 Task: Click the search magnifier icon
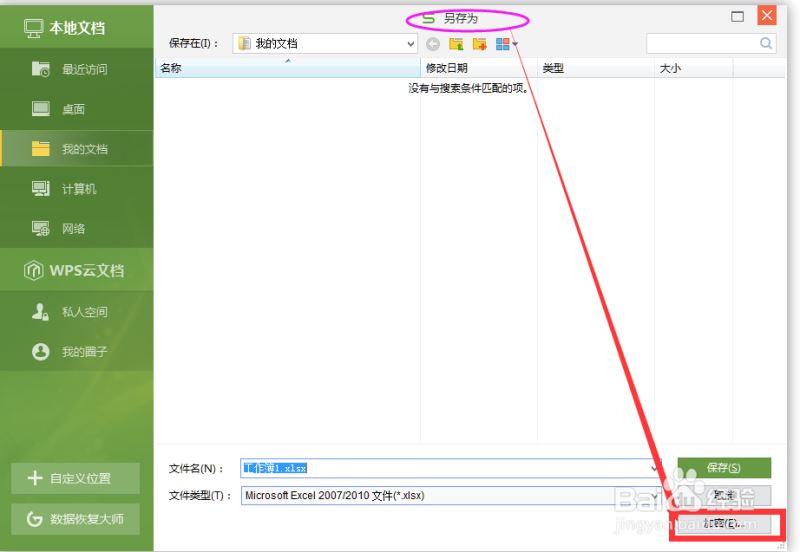tap(766, 43)
